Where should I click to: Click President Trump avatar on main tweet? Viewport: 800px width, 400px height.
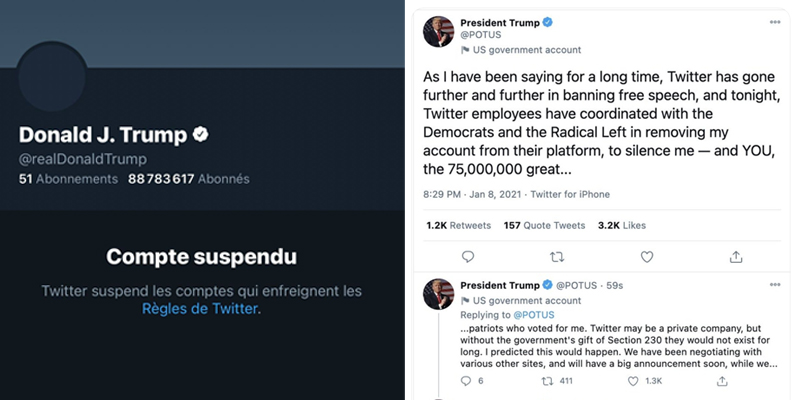[x=436, y=31]
